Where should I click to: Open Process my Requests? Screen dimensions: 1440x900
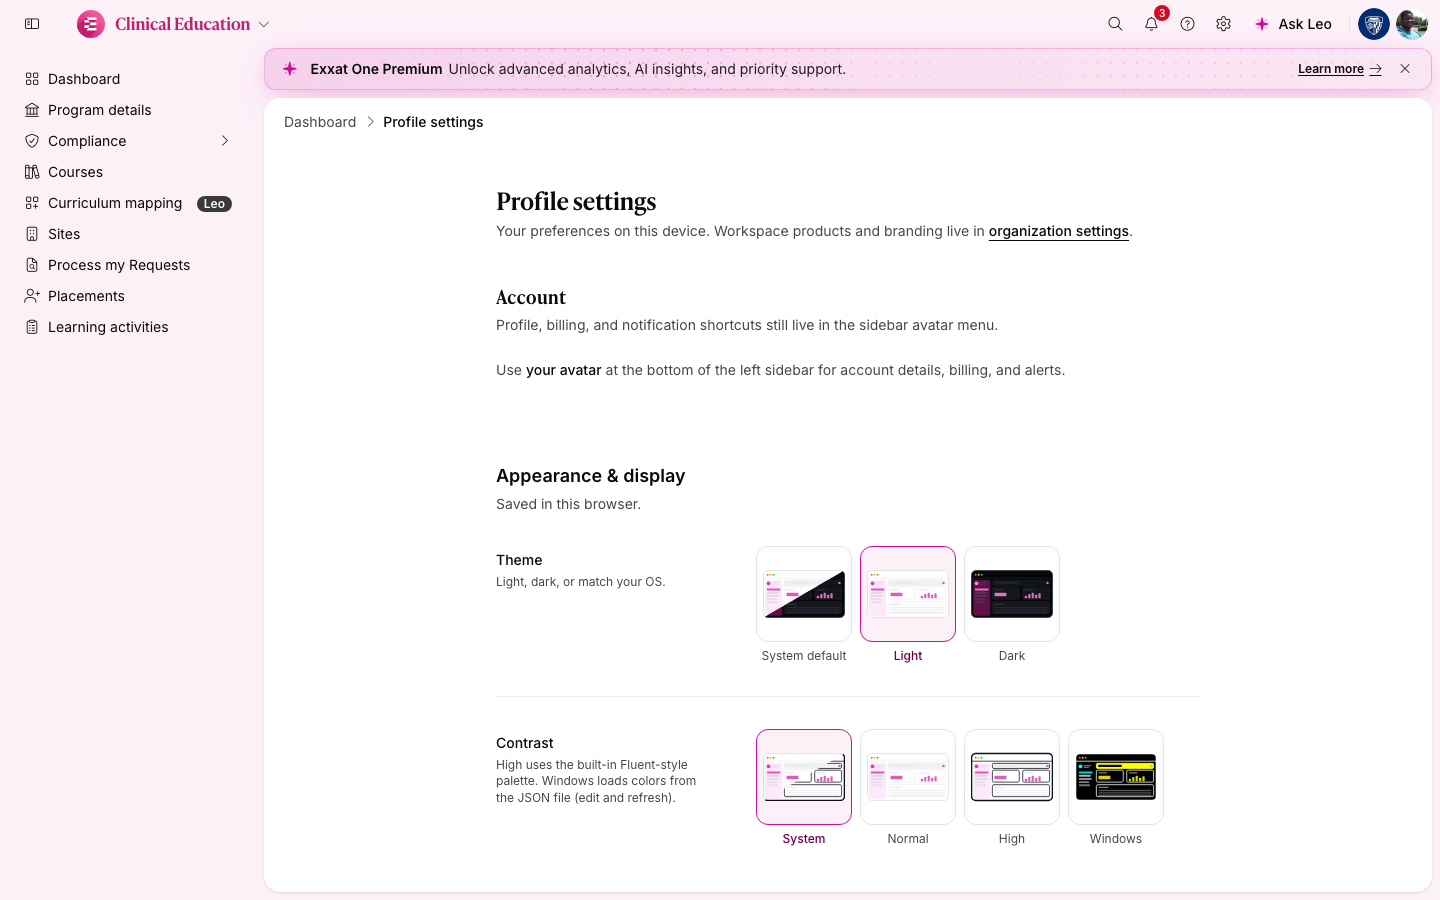pyautogui.click(x=128, y=265)
